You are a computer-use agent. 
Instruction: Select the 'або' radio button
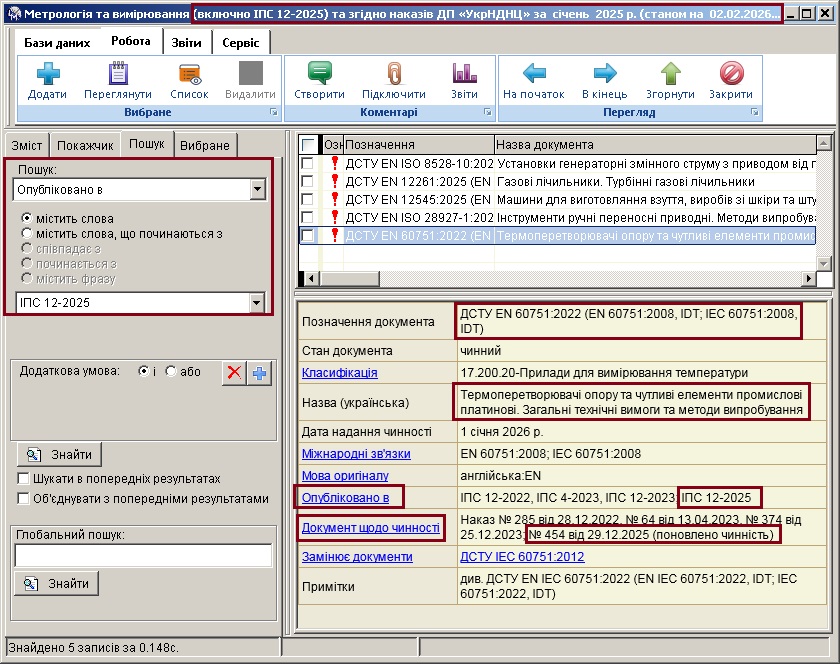171,371
